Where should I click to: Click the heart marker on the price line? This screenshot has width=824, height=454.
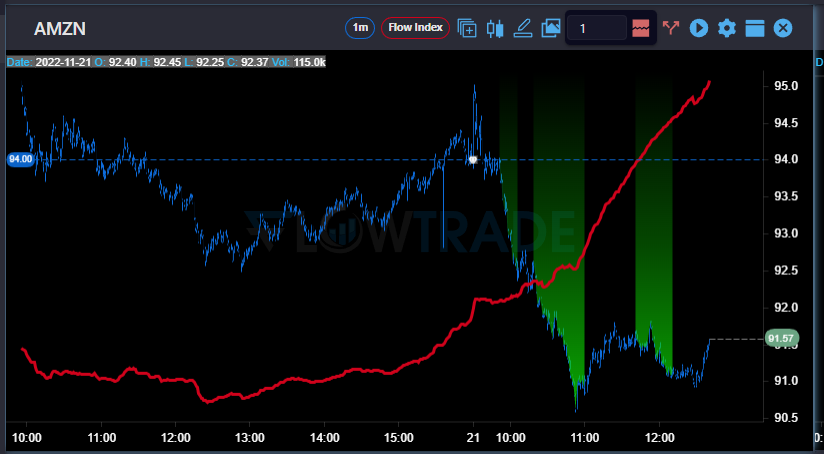click(473, 160)
